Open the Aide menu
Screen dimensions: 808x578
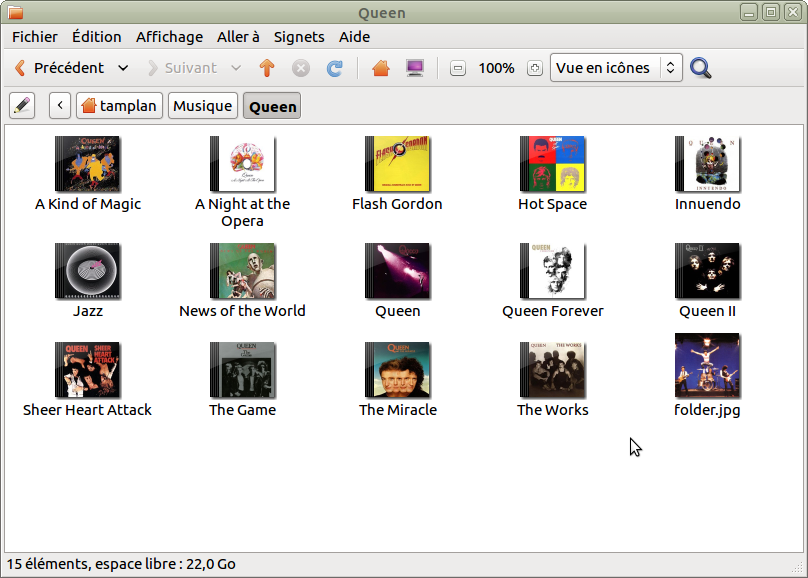[355, 37]
